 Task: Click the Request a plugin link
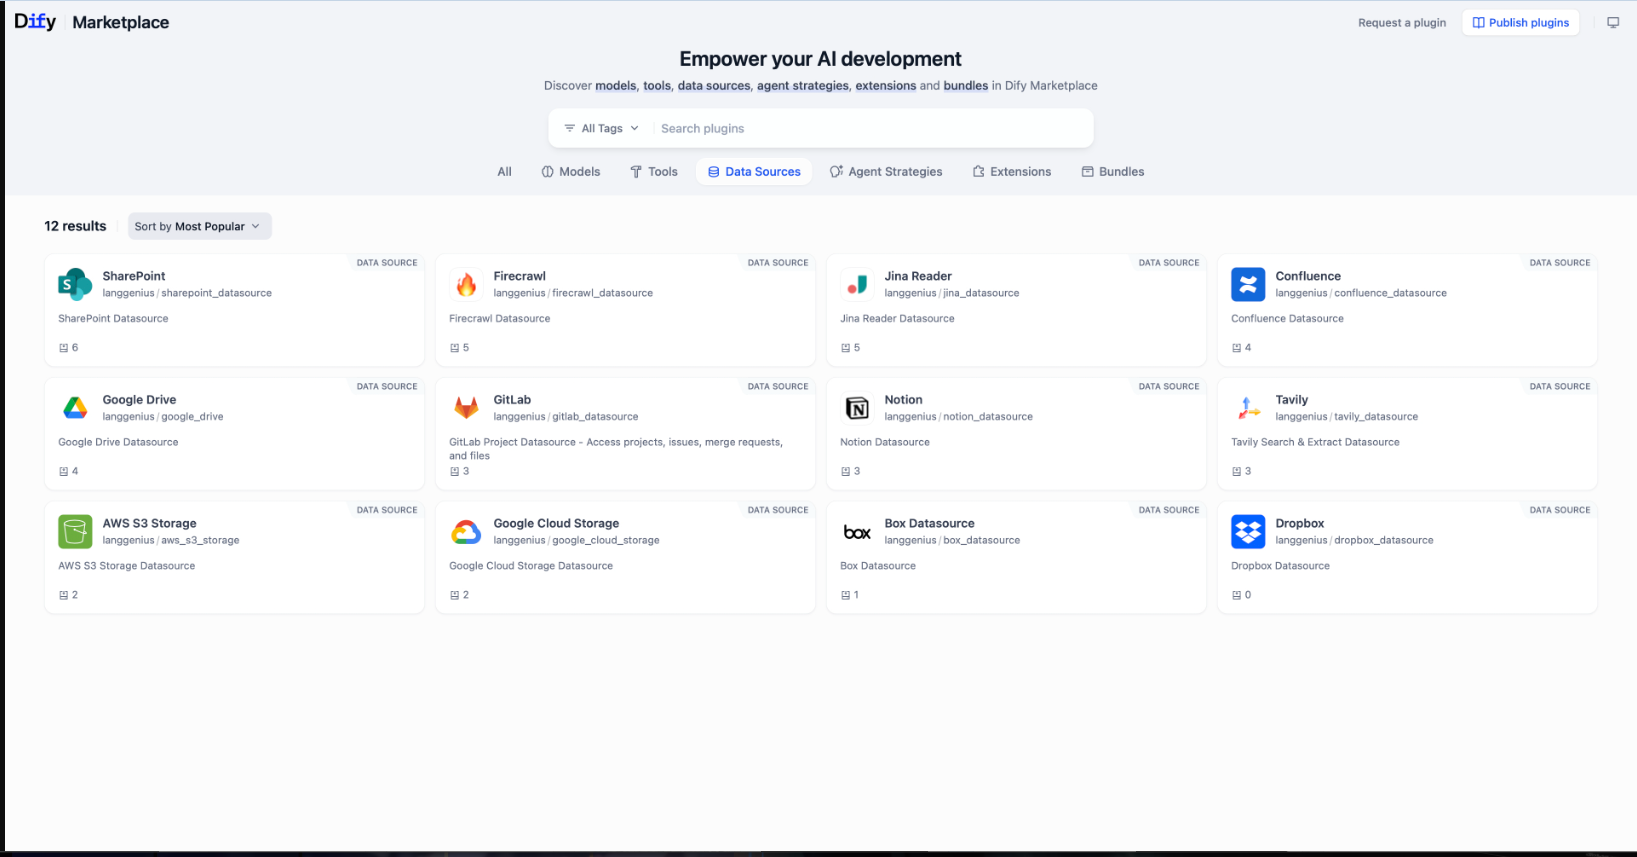point(1402,23)
